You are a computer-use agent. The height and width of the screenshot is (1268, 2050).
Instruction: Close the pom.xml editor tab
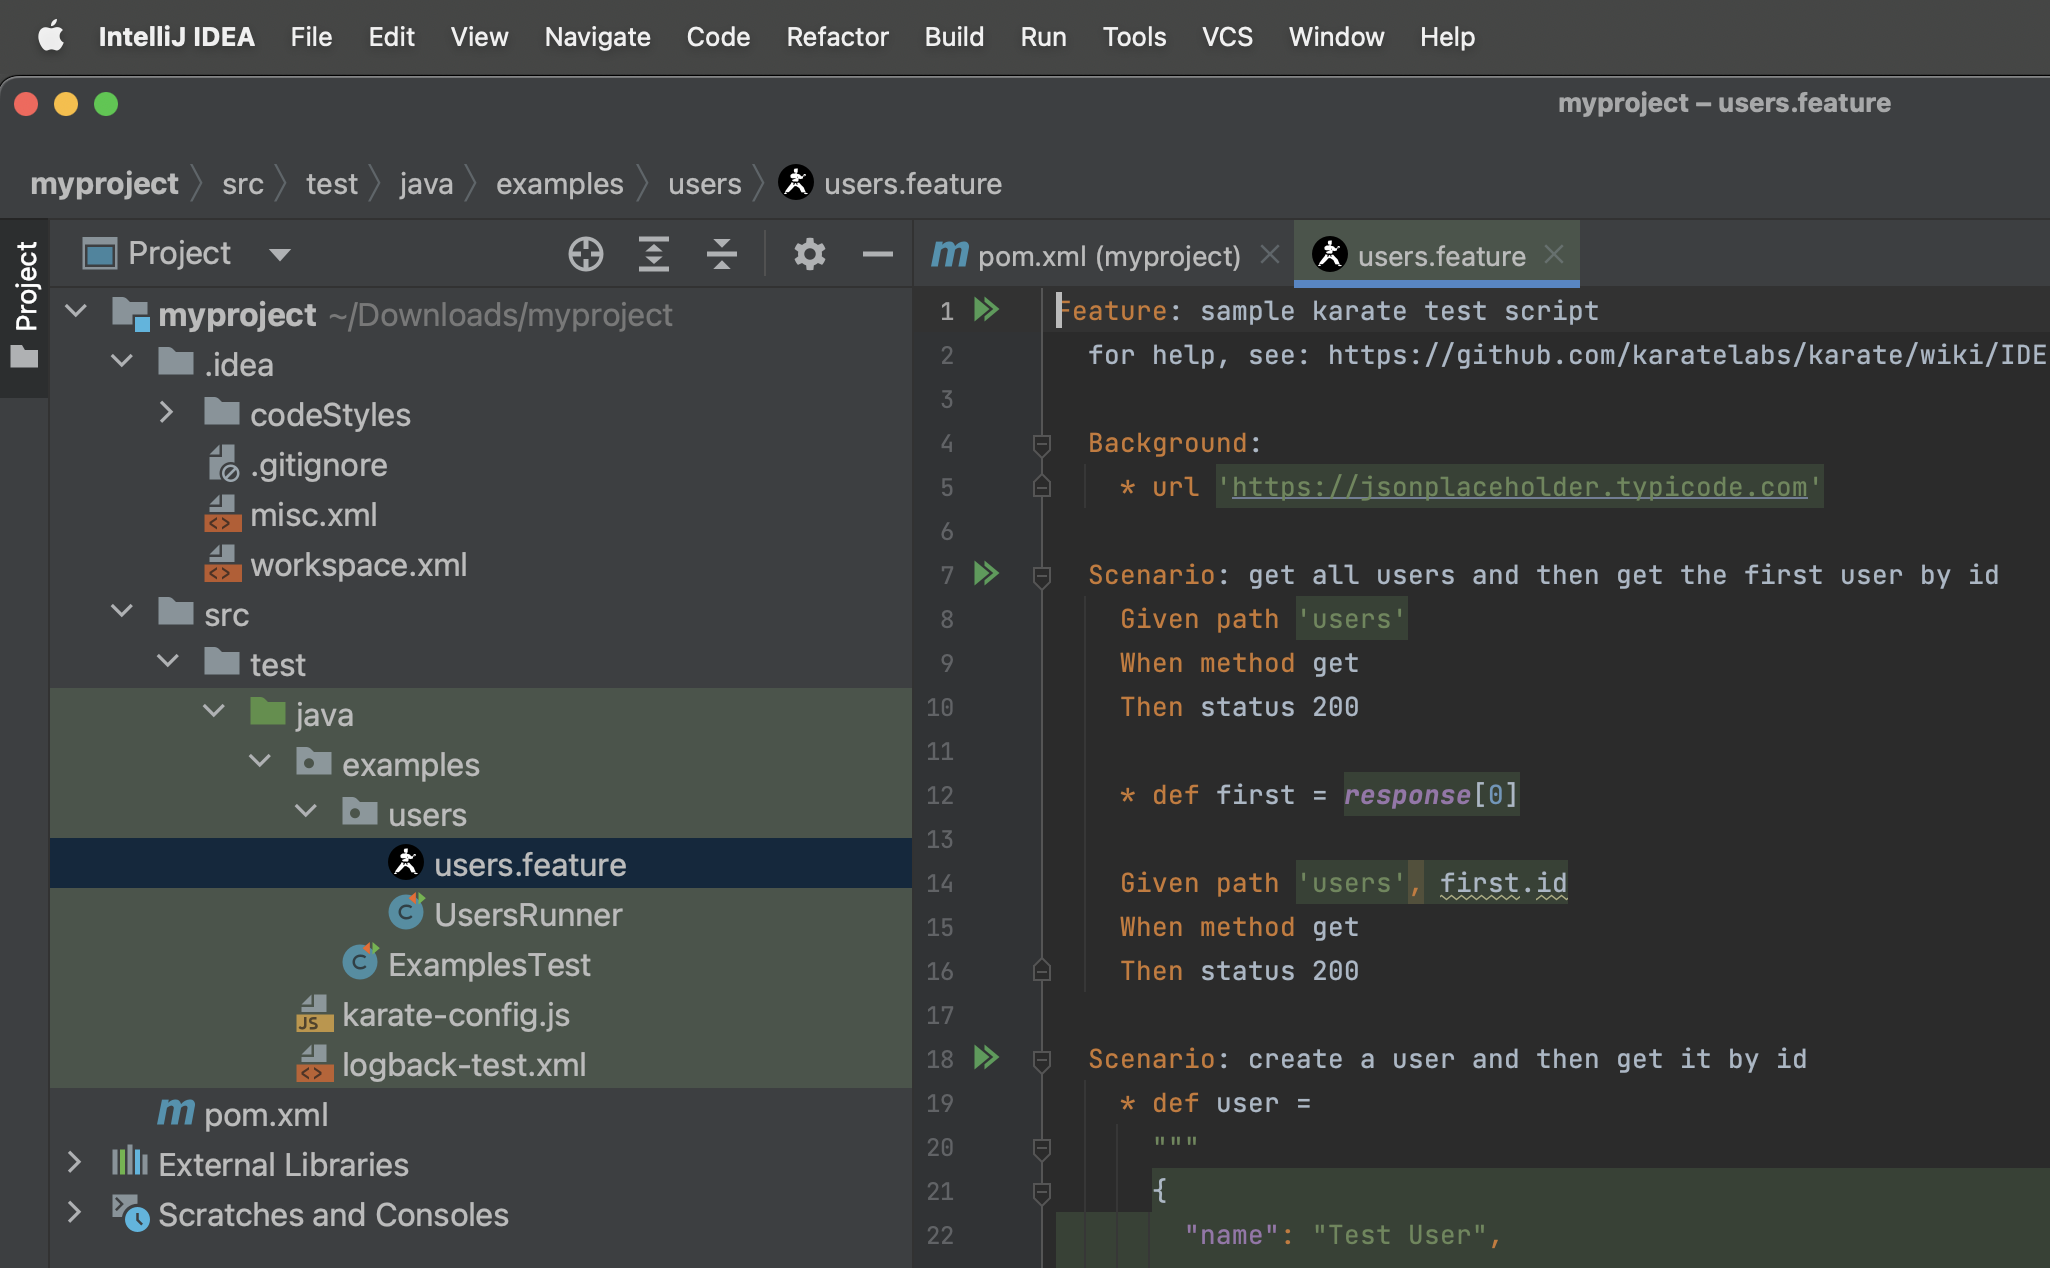point(1270,255)
